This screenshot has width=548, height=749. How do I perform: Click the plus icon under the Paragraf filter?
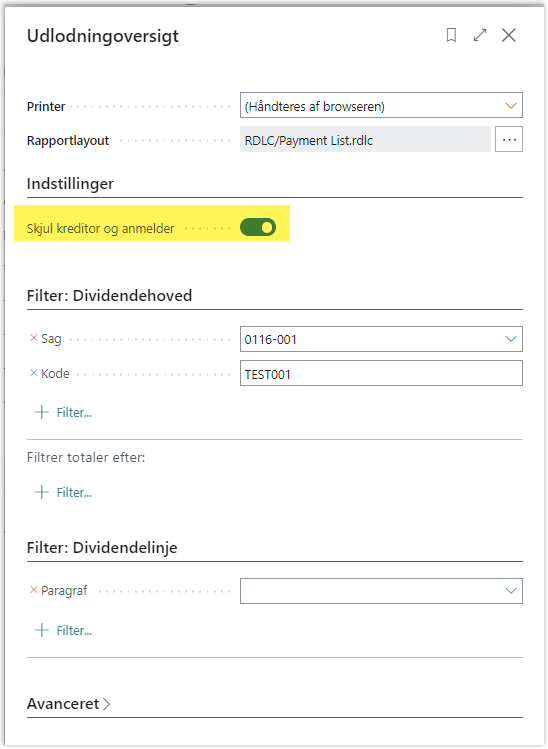pyautogui.click(x=42, y=630)
